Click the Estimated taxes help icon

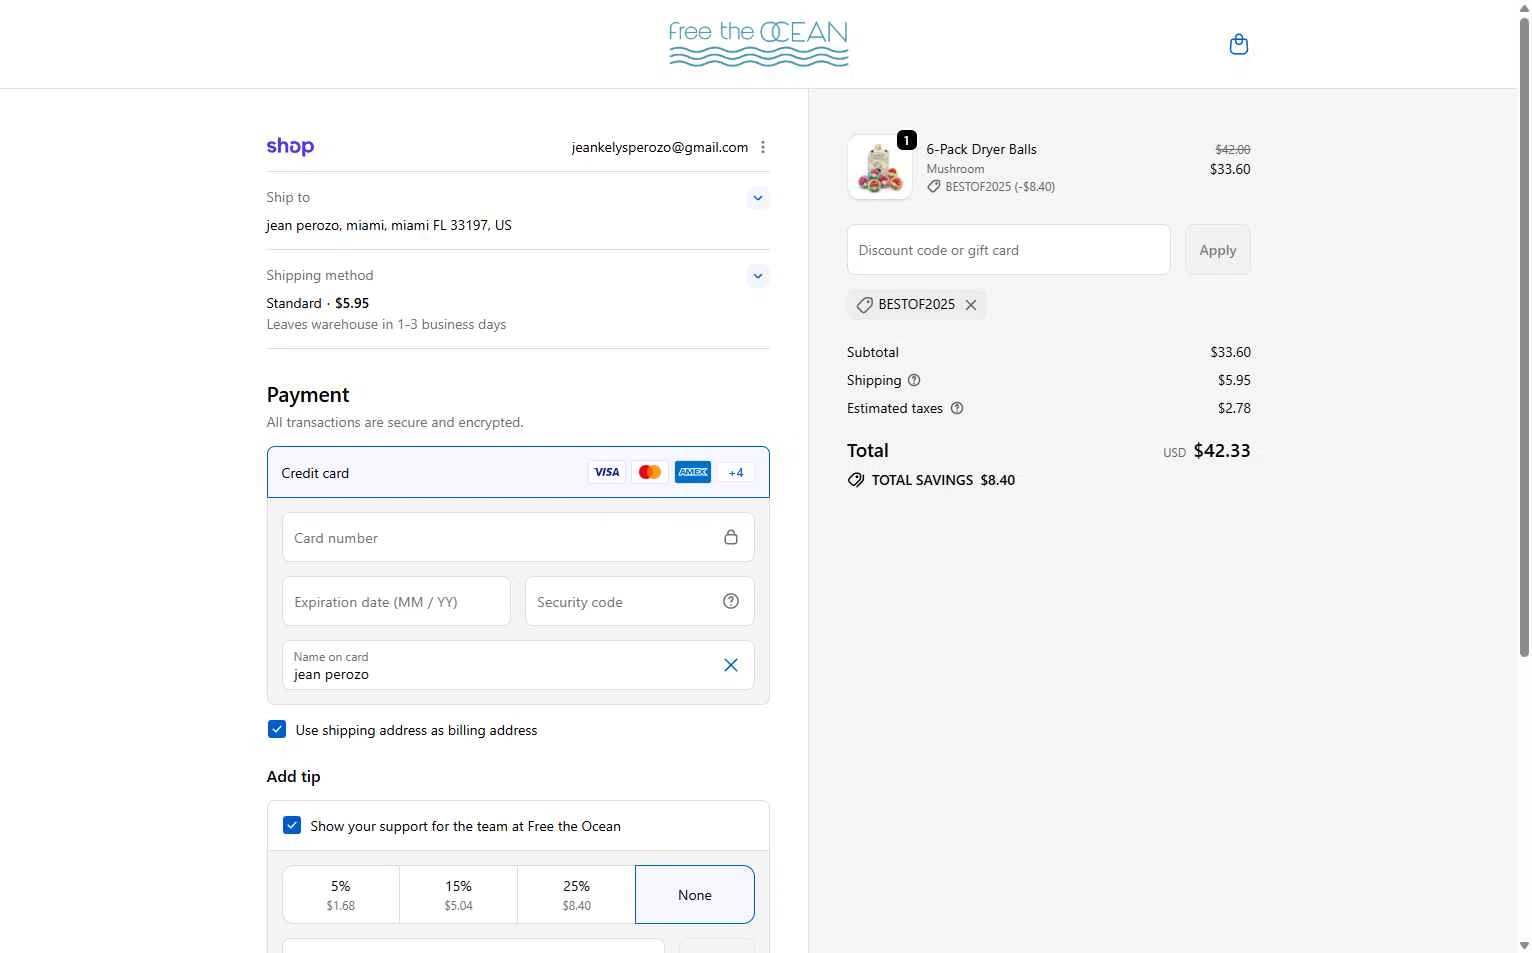957,408
